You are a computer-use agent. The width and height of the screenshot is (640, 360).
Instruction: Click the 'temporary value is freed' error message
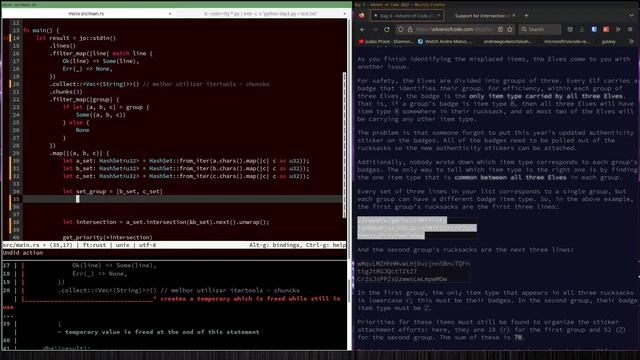tap(162, 332)
